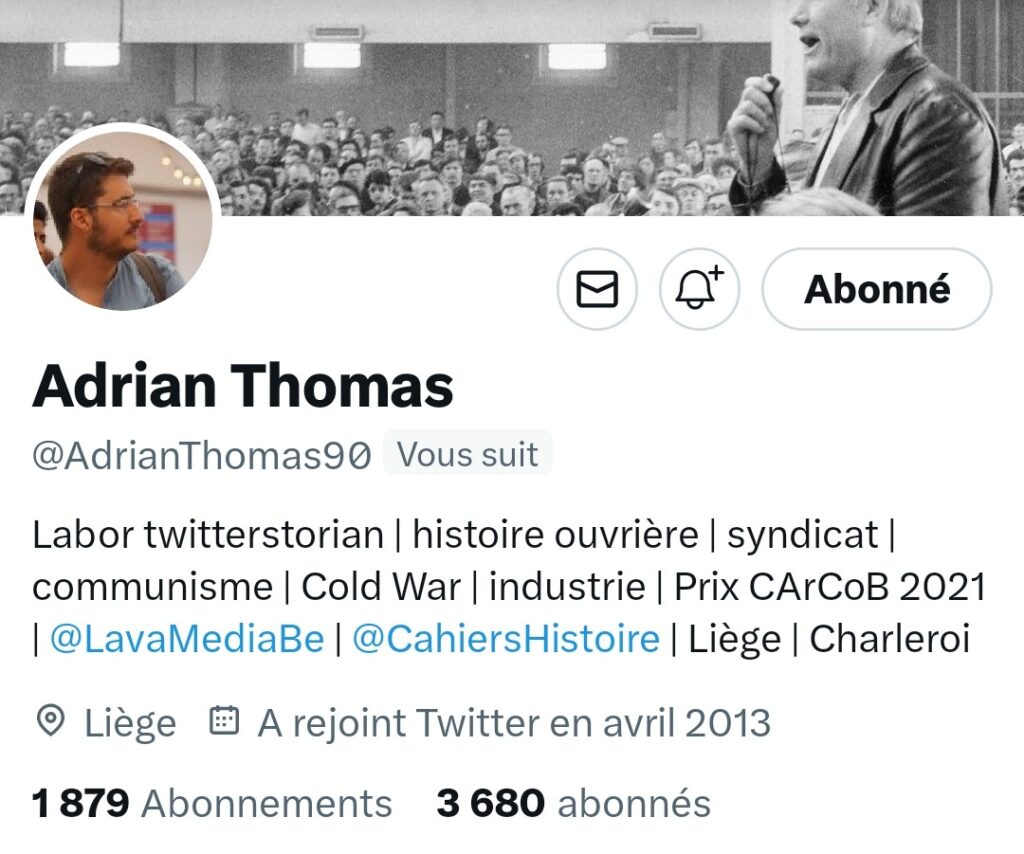View the 3 680 abonnés list
Image resolution: width=1024 pixels, height=854 pixels.
pos(573,803)
